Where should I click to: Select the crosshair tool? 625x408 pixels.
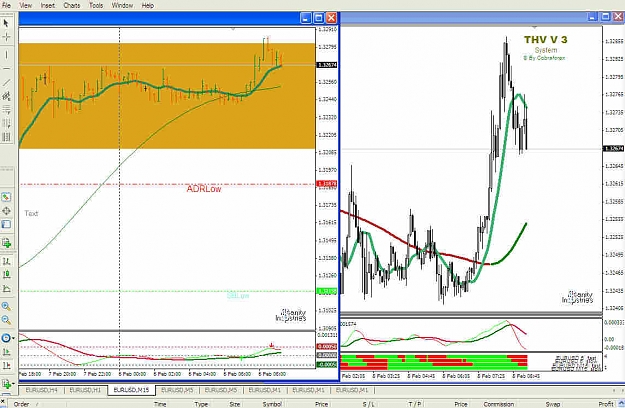coord(6,37)
